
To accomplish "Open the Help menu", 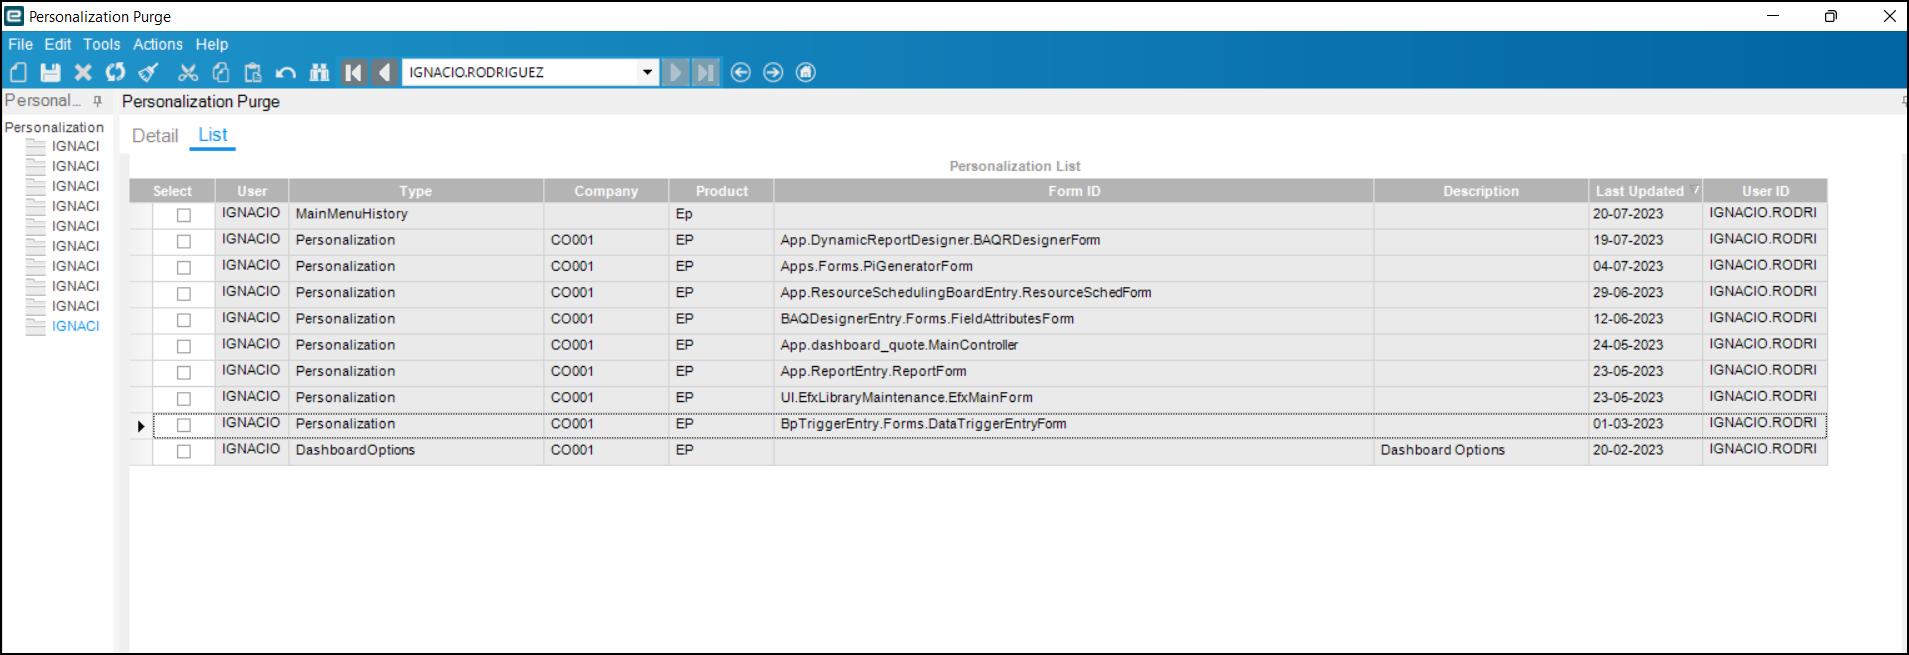I will pos(212,44).
